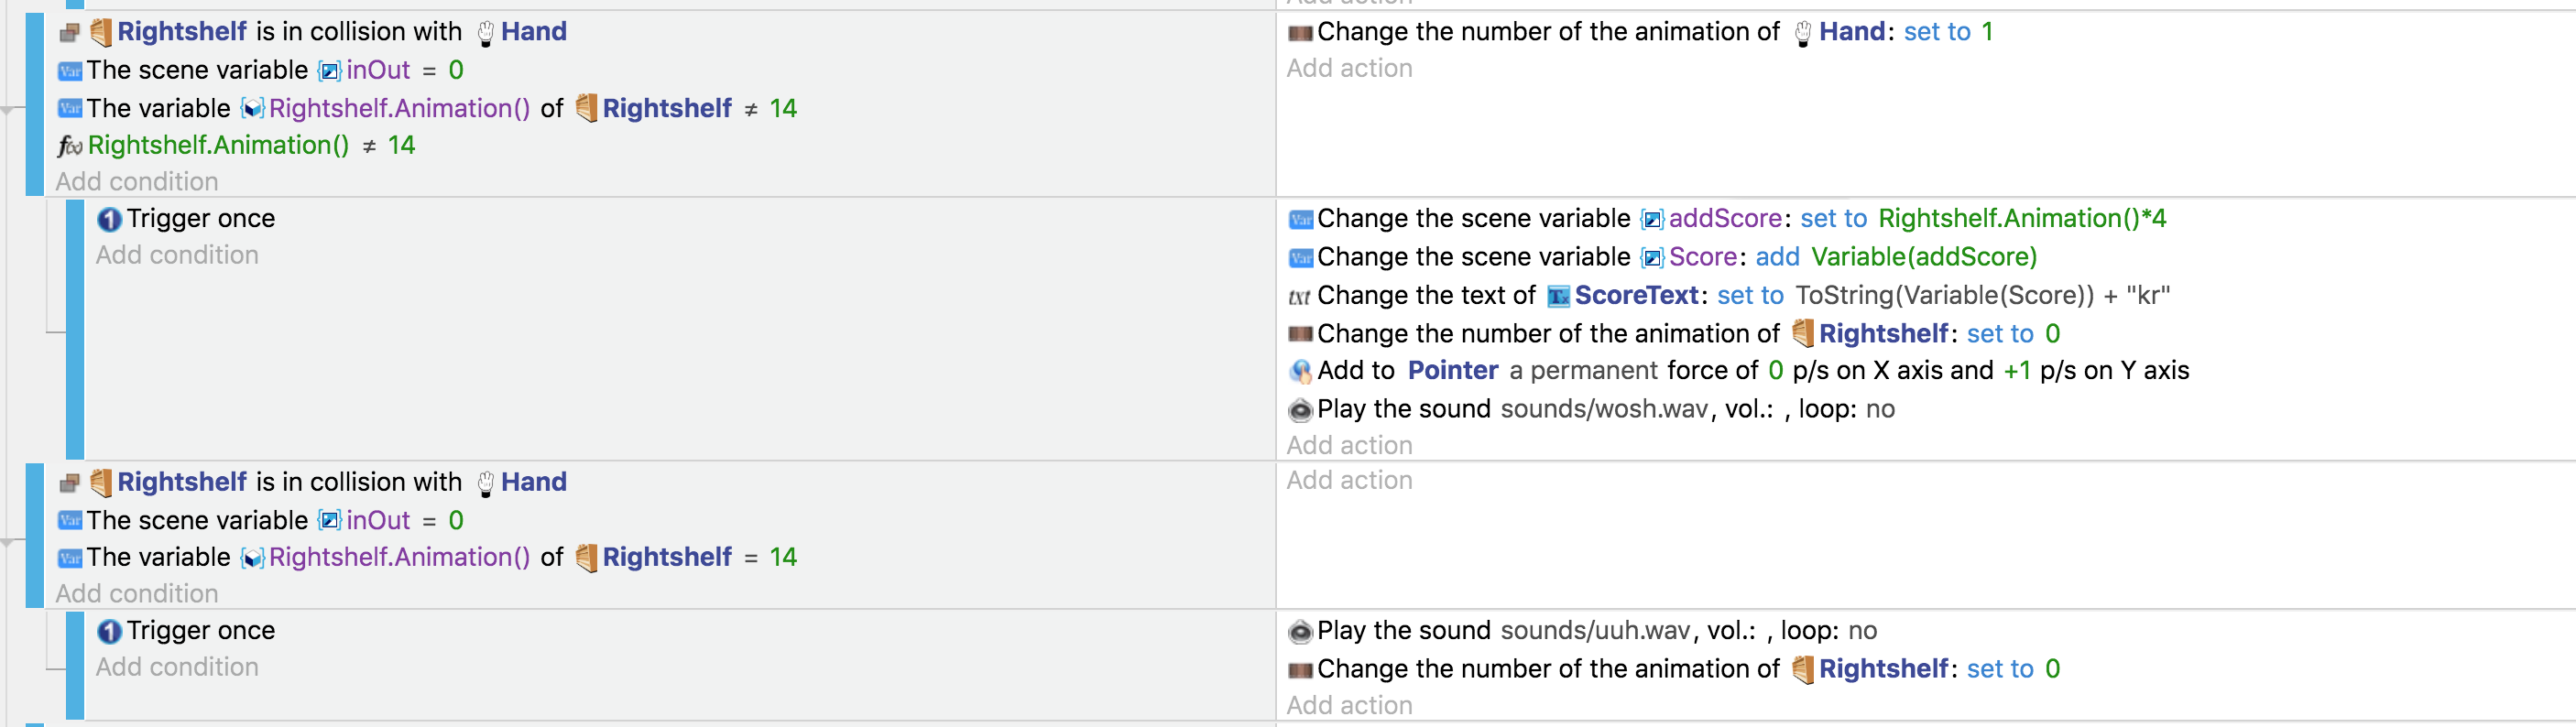Click the animation icon of the Hand set to 1 action
Image resolution: width=2576 pixels, height=727 pixels.
tap(1300, 33)
